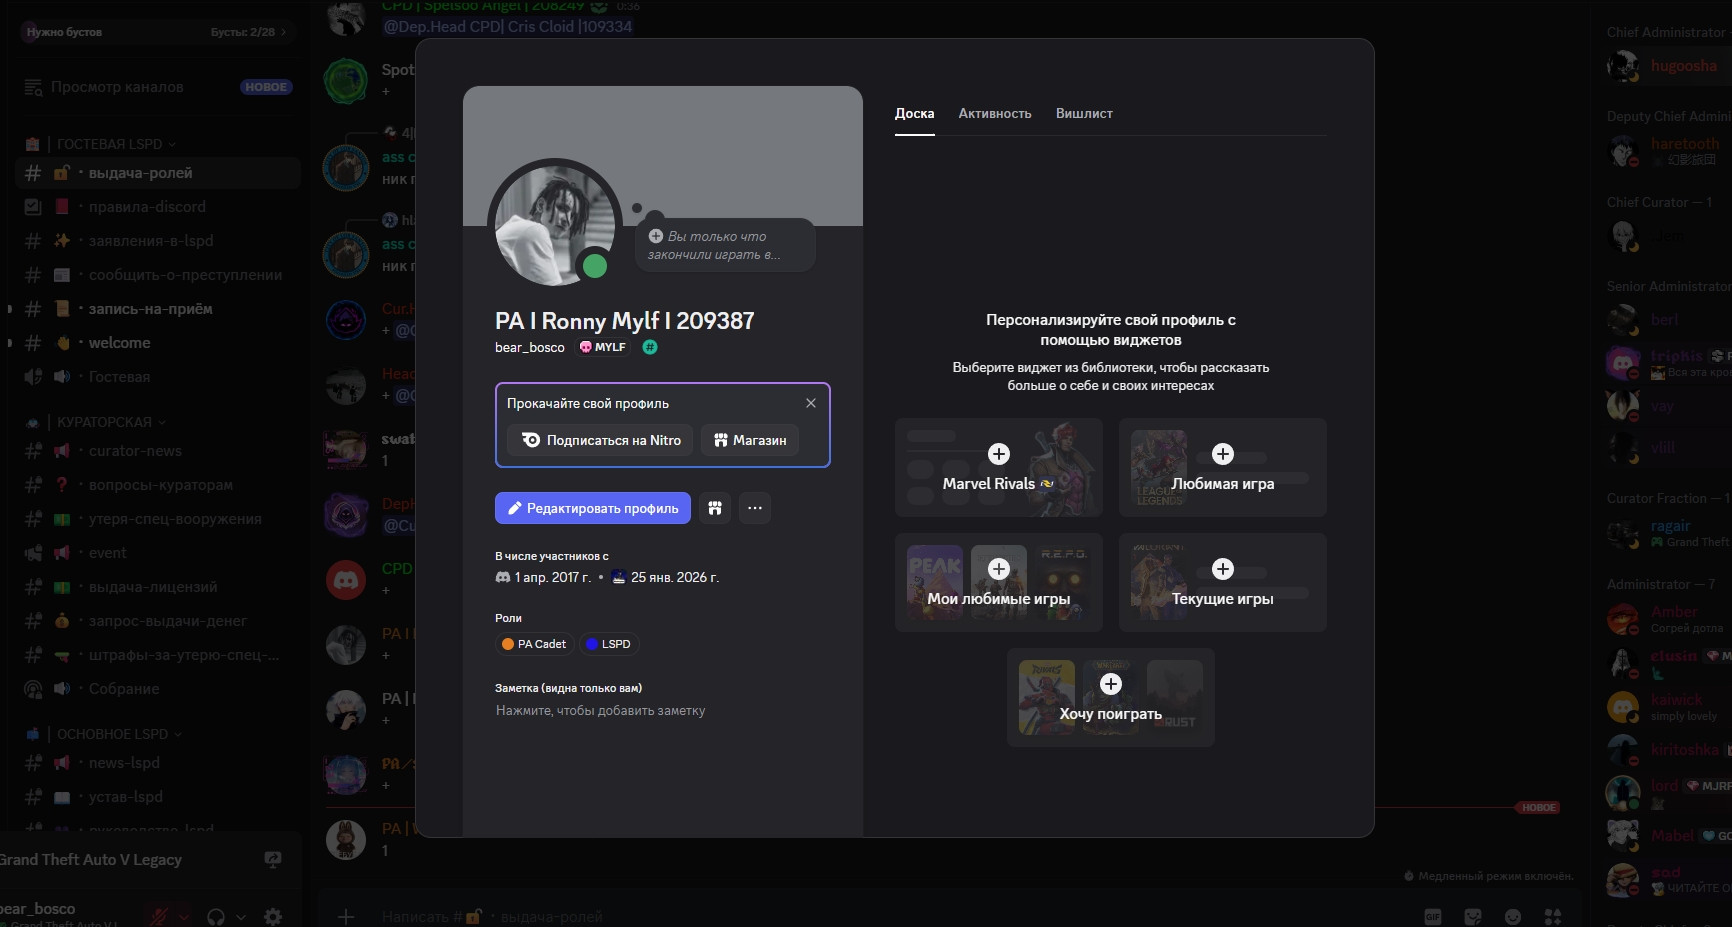
Task: Click the MYLF server tag badge
Action: click(x=603, y=347)
